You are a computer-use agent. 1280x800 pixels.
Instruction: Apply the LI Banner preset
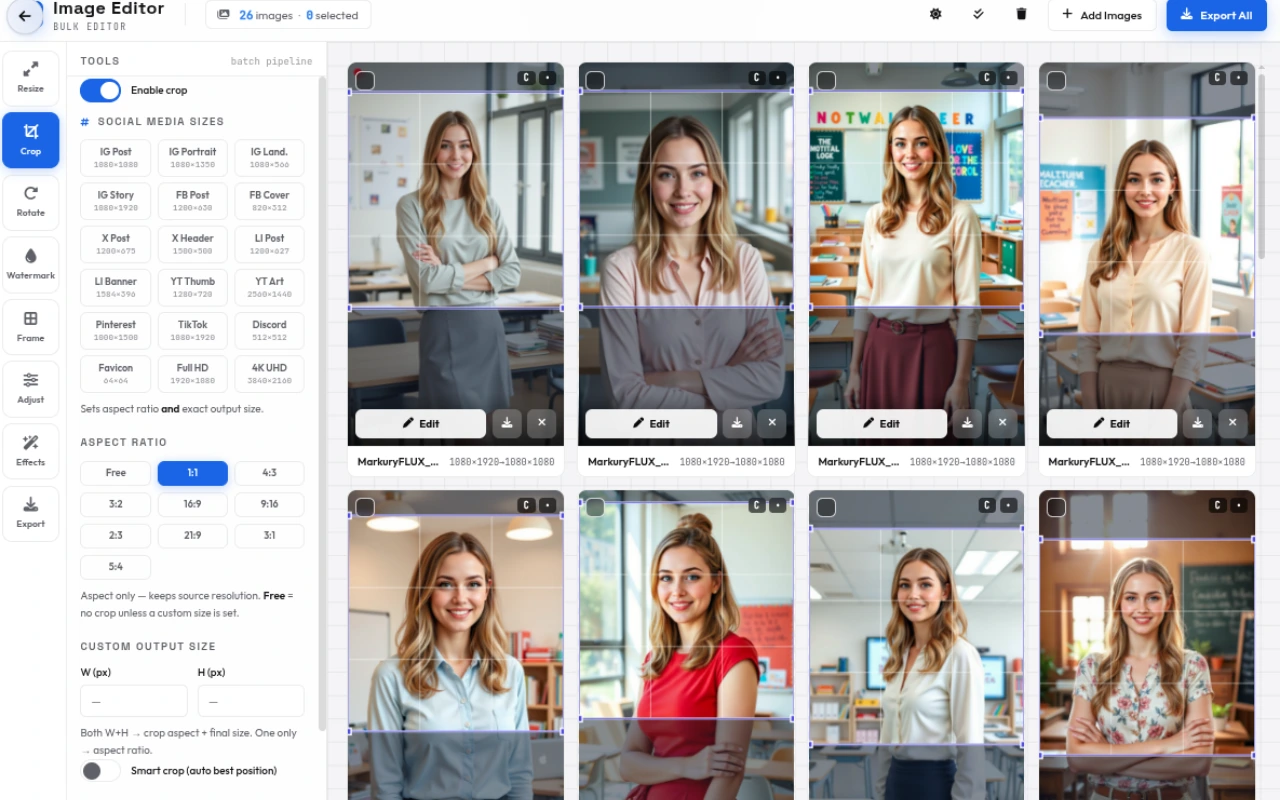point(116,287)
